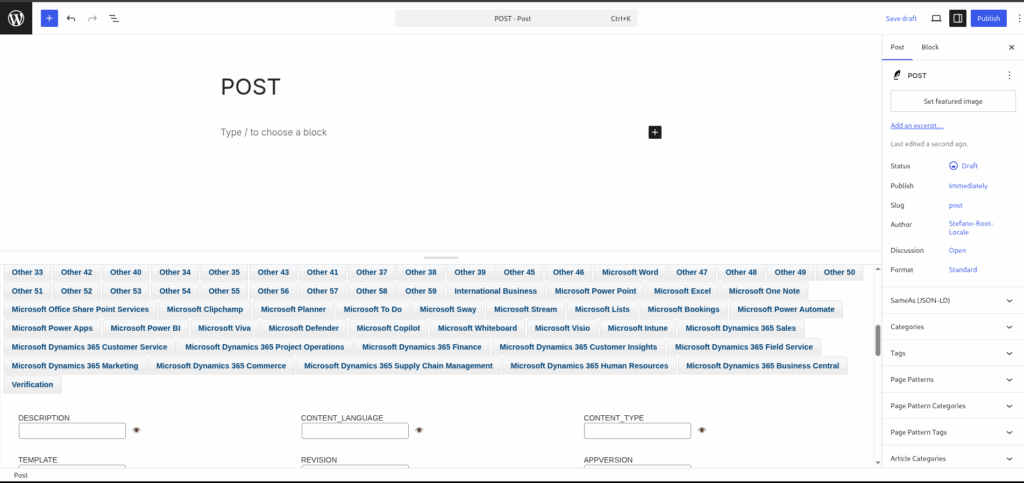Expand the Page Pattern Tags panel
The height and width of the screenshot is (483, 1024).
point(953,432)
